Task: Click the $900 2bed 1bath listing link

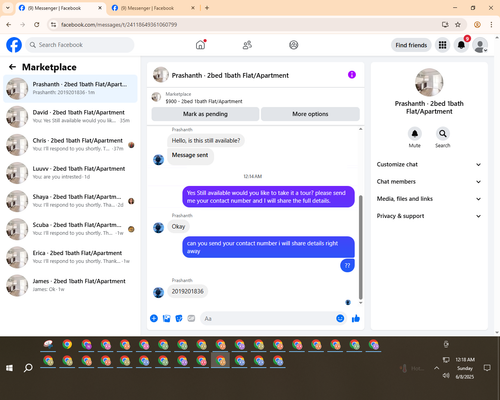Action: (x=204, y=101)
